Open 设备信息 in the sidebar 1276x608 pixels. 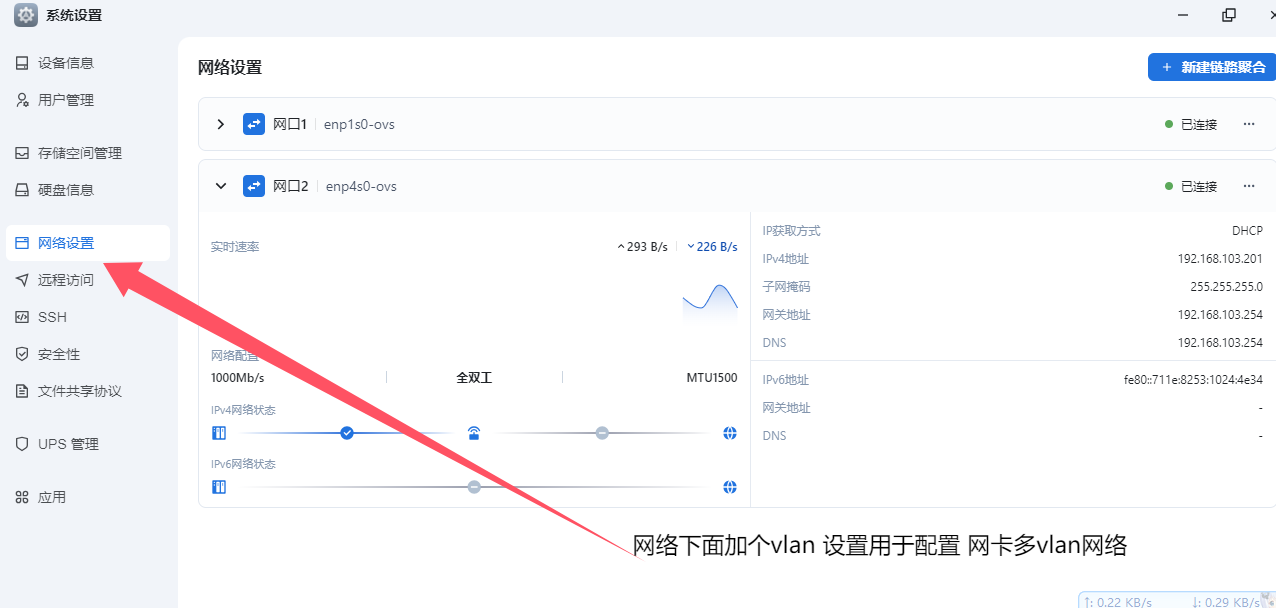88,63
